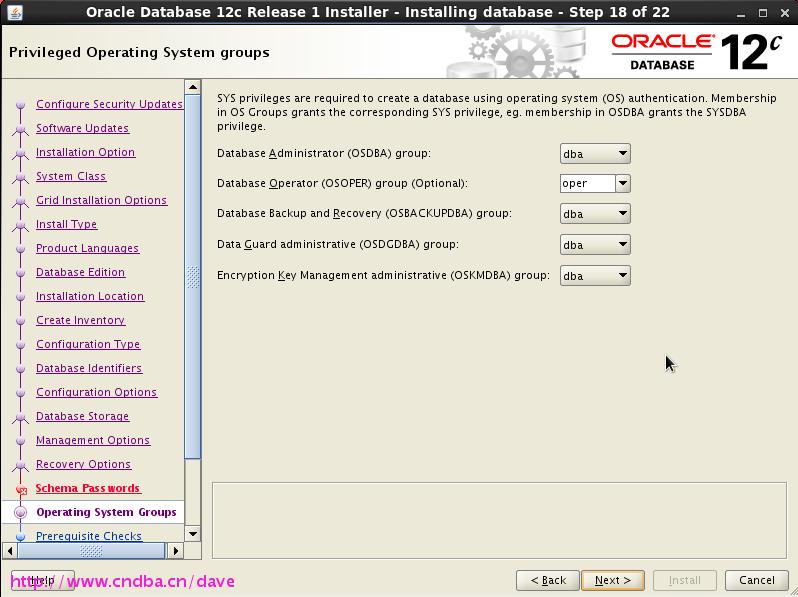This screenshot has height=597, width=798.
Task: Click the Encryption Key Management group label
Action: pos(383,275)
